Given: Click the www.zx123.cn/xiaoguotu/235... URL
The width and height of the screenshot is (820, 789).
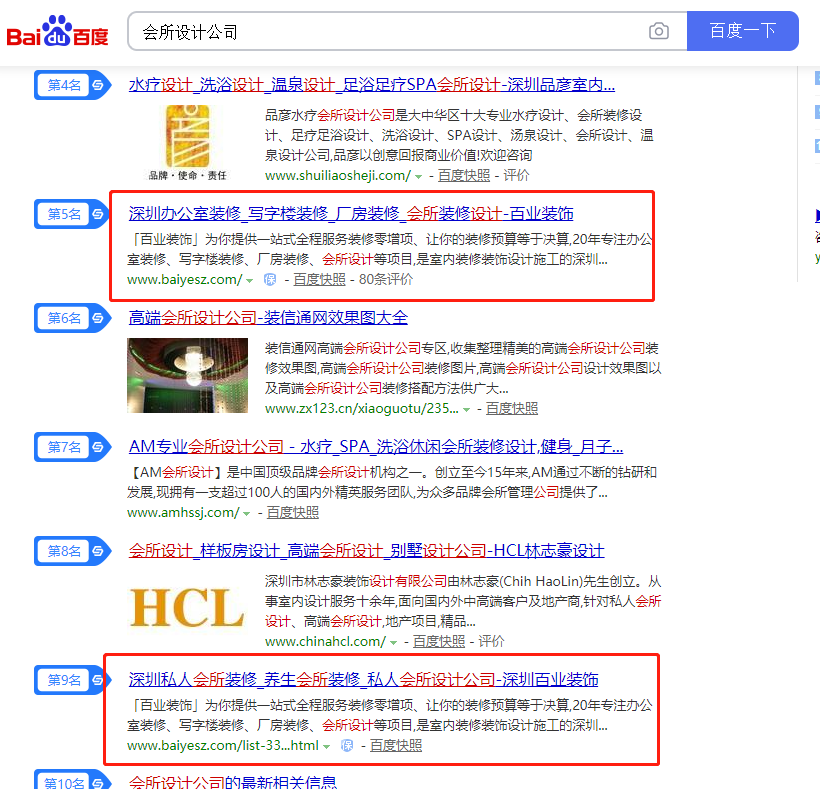Looking at the screenshot, I should 362,409.
